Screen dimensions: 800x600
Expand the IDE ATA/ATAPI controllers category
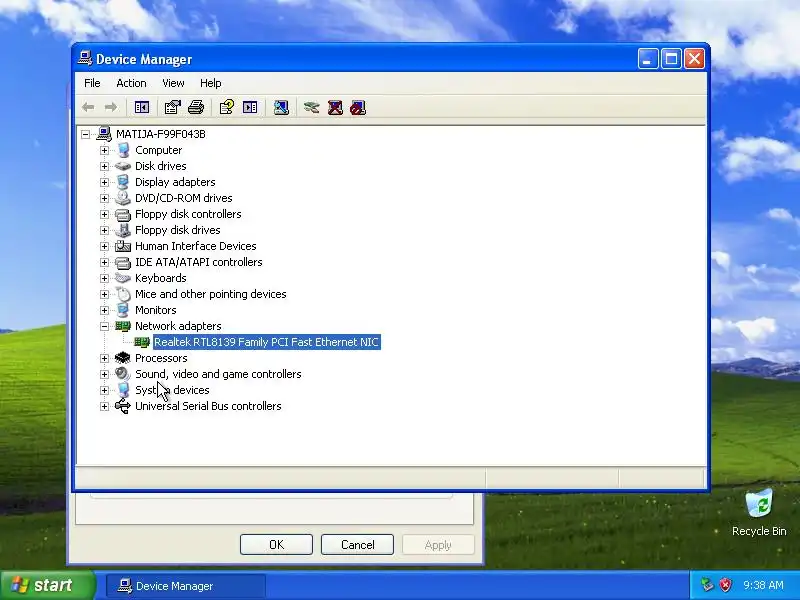(x=104, y=262)
